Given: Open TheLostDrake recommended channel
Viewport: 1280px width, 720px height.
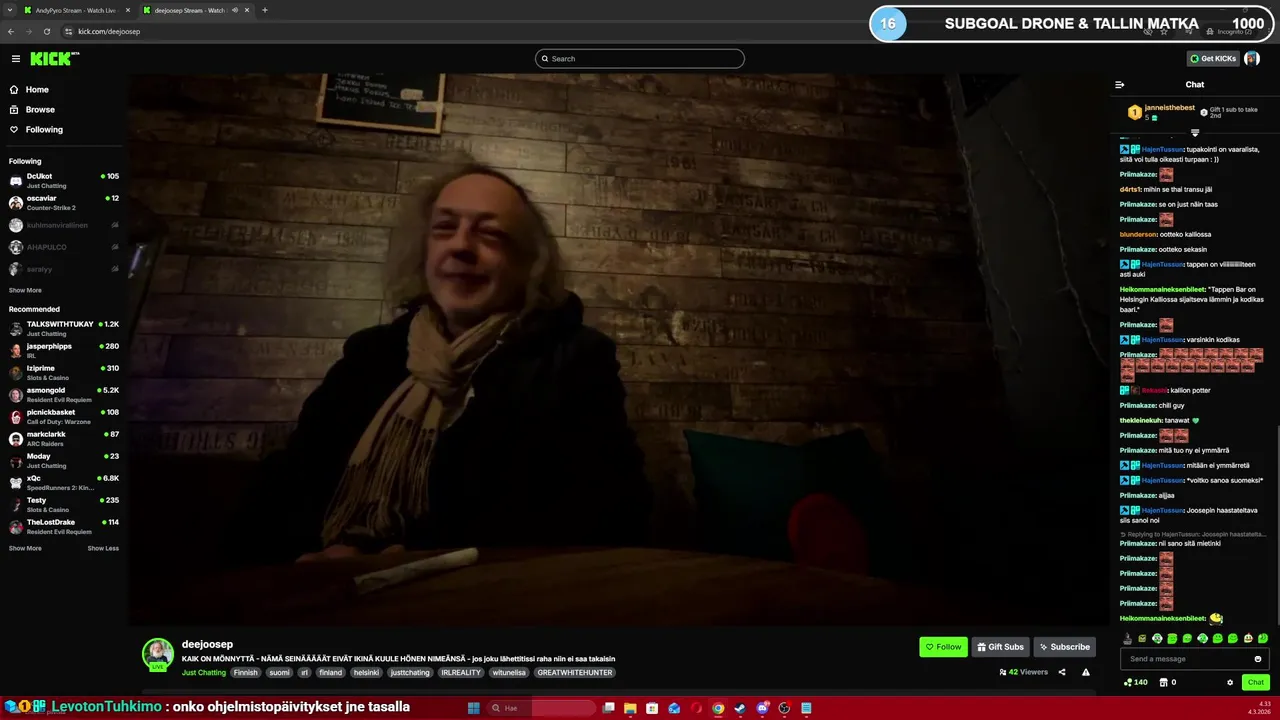Looking at the screenshot, I should coord(64,527).
